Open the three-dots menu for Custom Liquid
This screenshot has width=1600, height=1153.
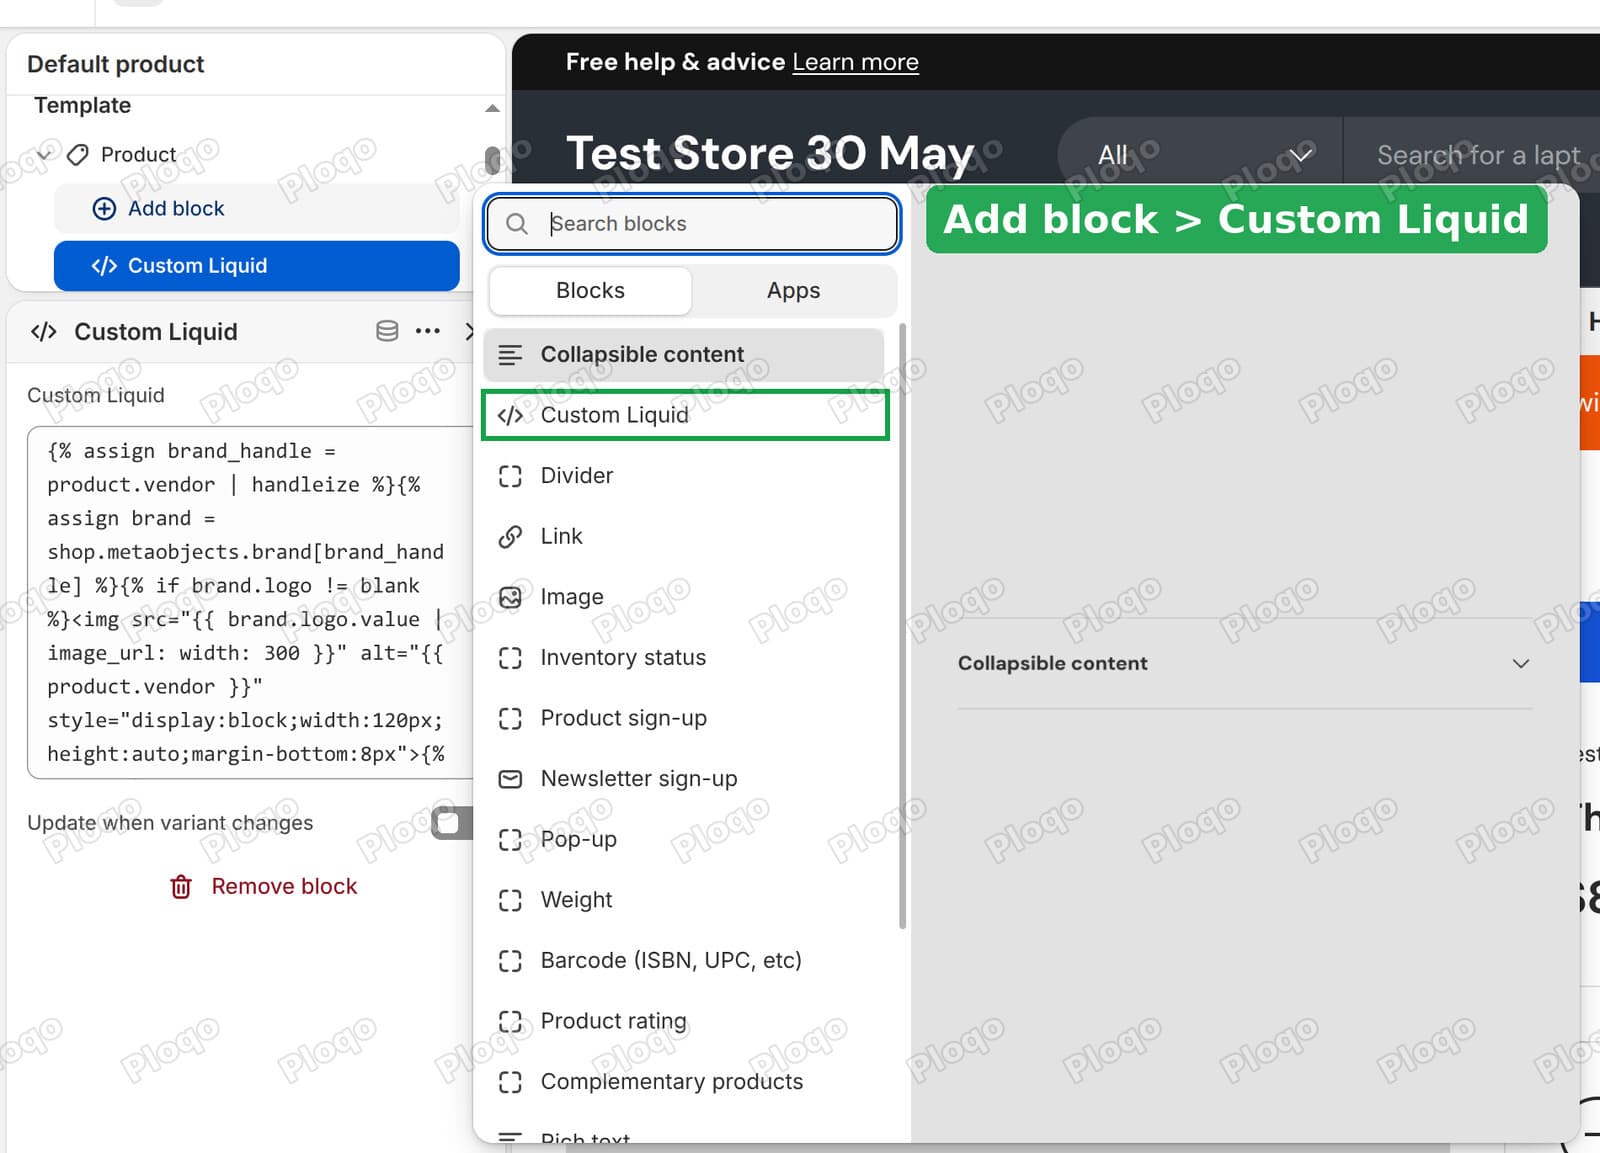[428, 331]
